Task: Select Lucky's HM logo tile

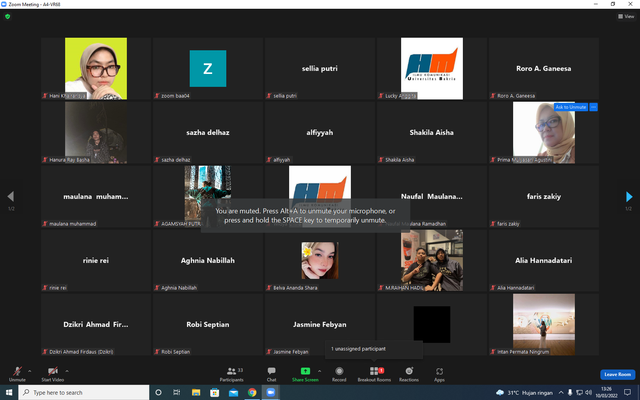Action: [432, 69]
